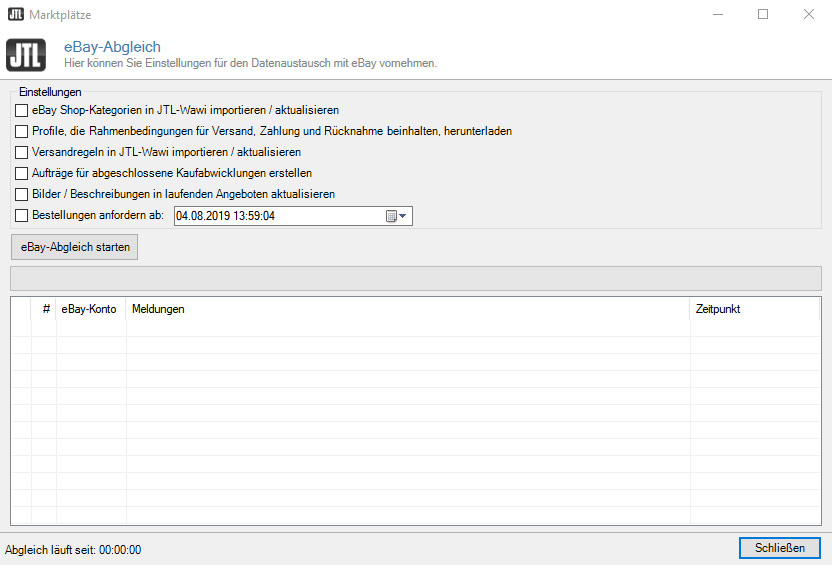Close the Marktplätze window with X
The width and height of the screenshot is (832, 565).
coord(809,14)
